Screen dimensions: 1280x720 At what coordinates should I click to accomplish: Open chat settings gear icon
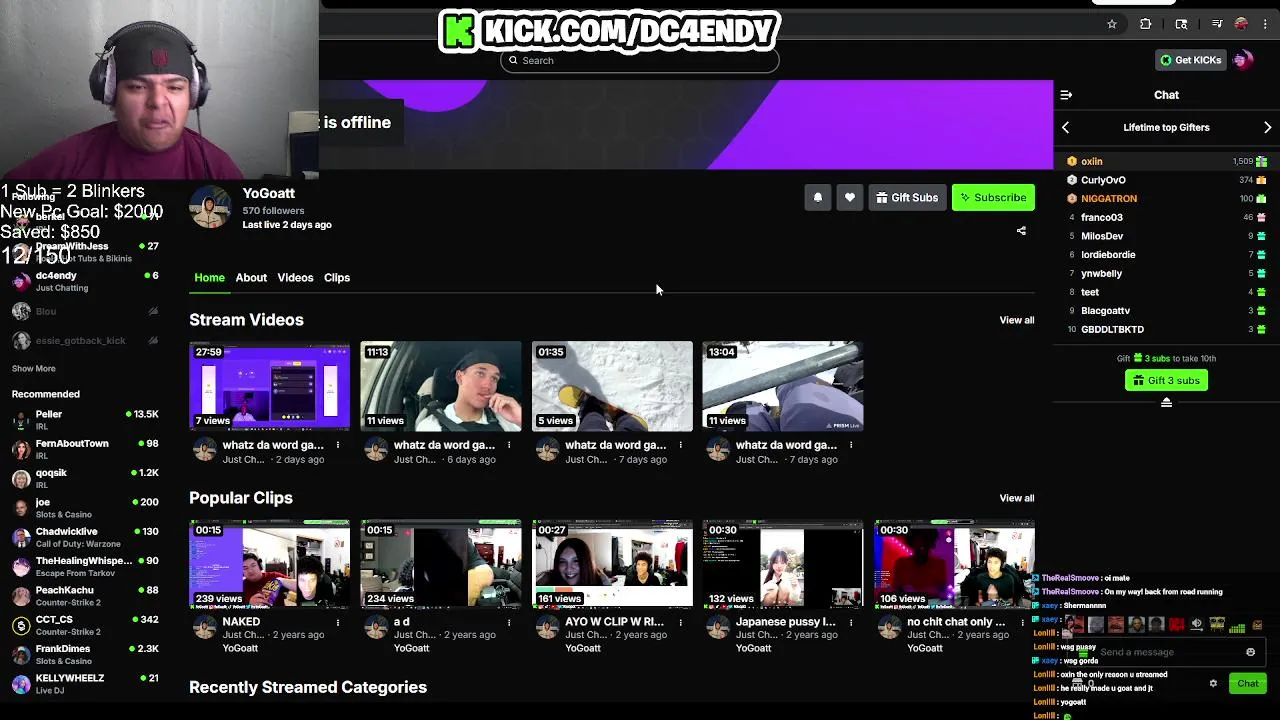[1213, 684]
